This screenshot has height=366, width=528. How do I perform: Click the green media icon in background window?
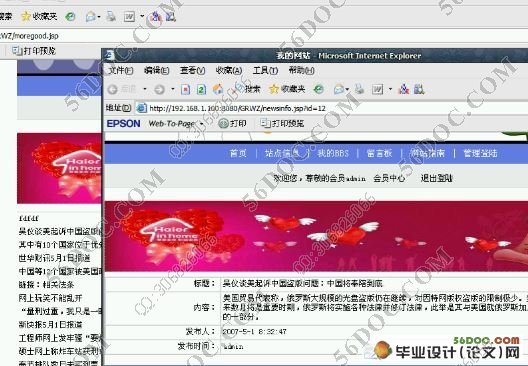click(70, 16)
